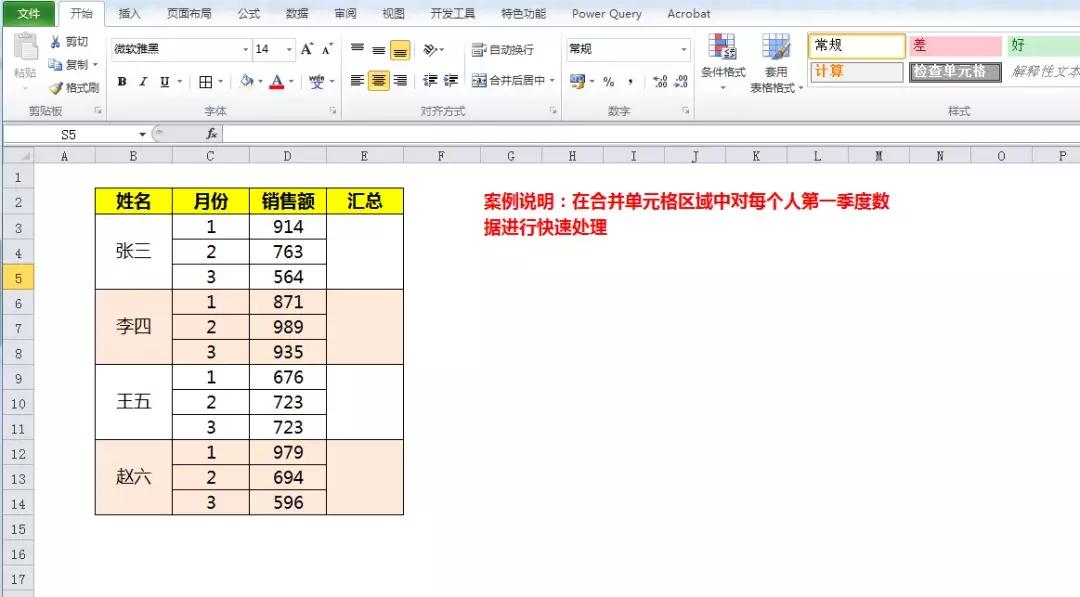Click the Underline (U) icon

(163, 81)
